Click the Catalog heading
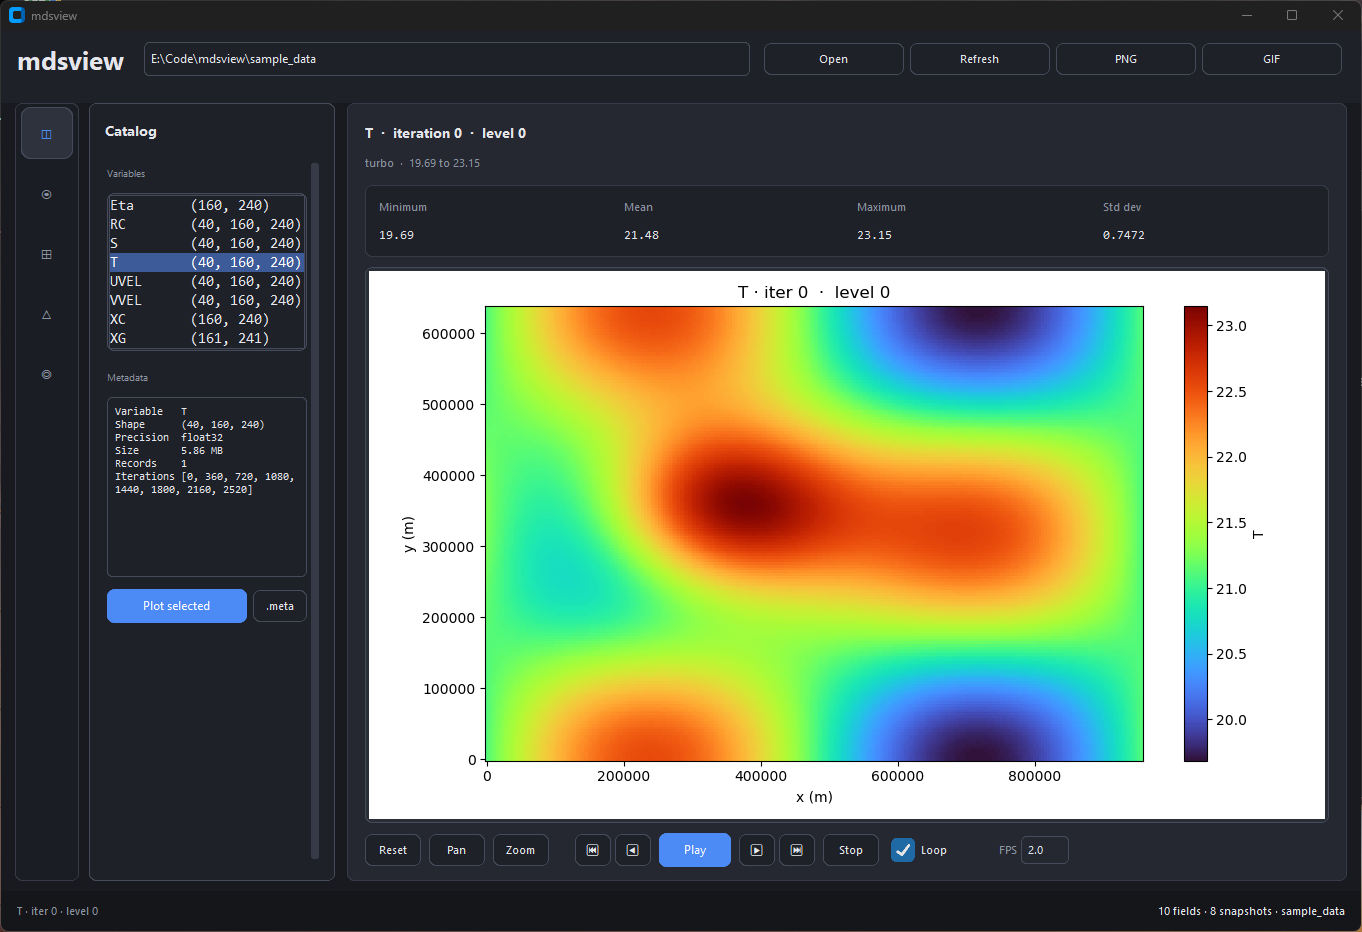Image resolution: width=1362 pixels, height=932 pixels. point(131,131)
